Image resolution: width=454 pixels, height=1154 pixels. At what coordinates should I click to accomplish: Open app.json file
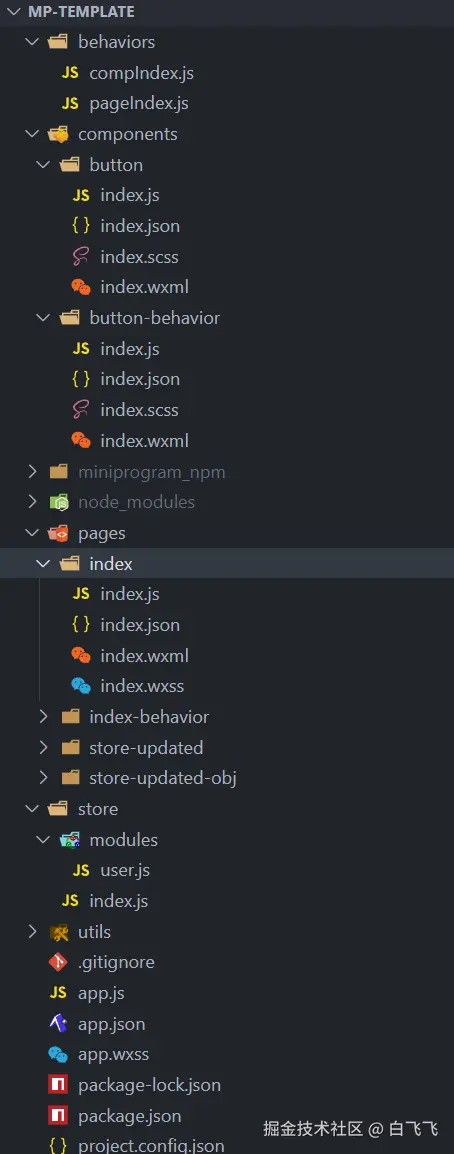(x=112, y=1024)
